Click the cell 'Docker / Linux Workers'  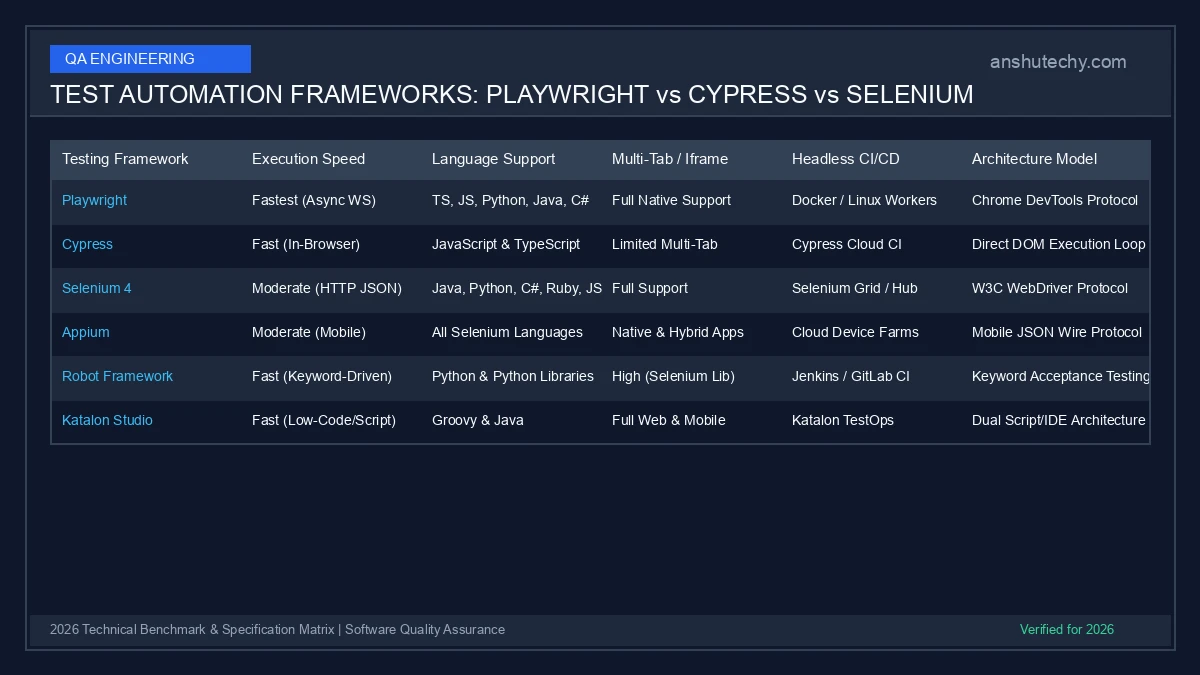(864, 200)
